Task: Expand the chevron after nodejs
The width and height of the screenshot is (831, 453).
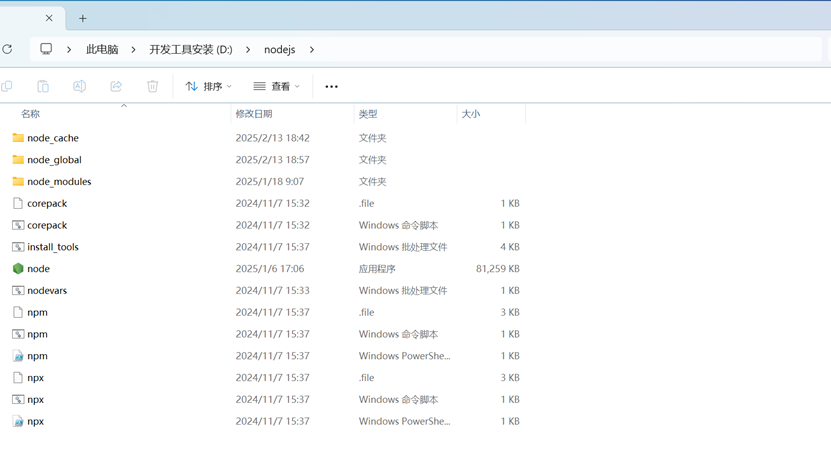Action: [x=312, y=49]
